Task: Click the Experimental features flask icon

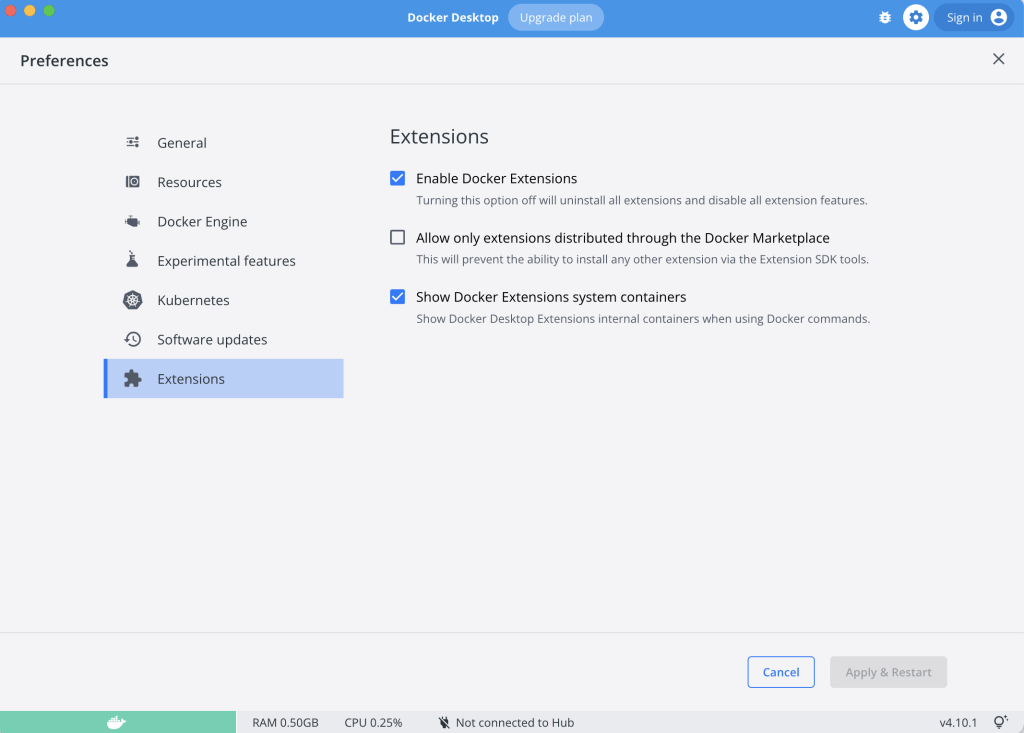Action: point(133,260)
